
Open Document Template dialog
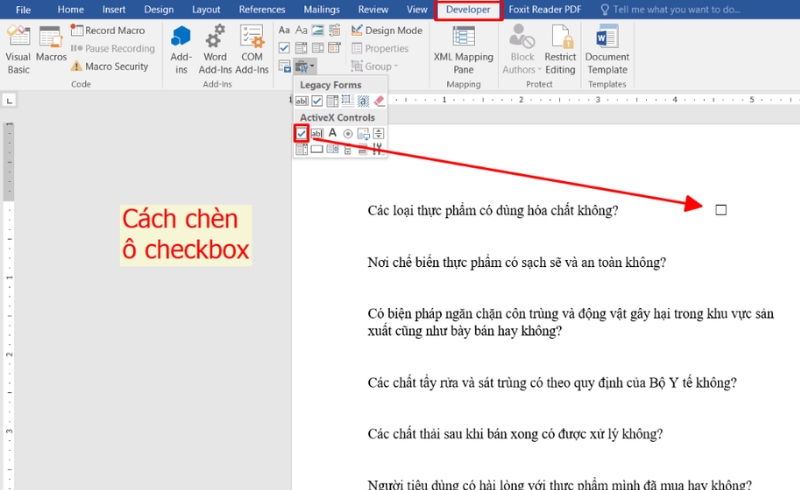point(607,49)
